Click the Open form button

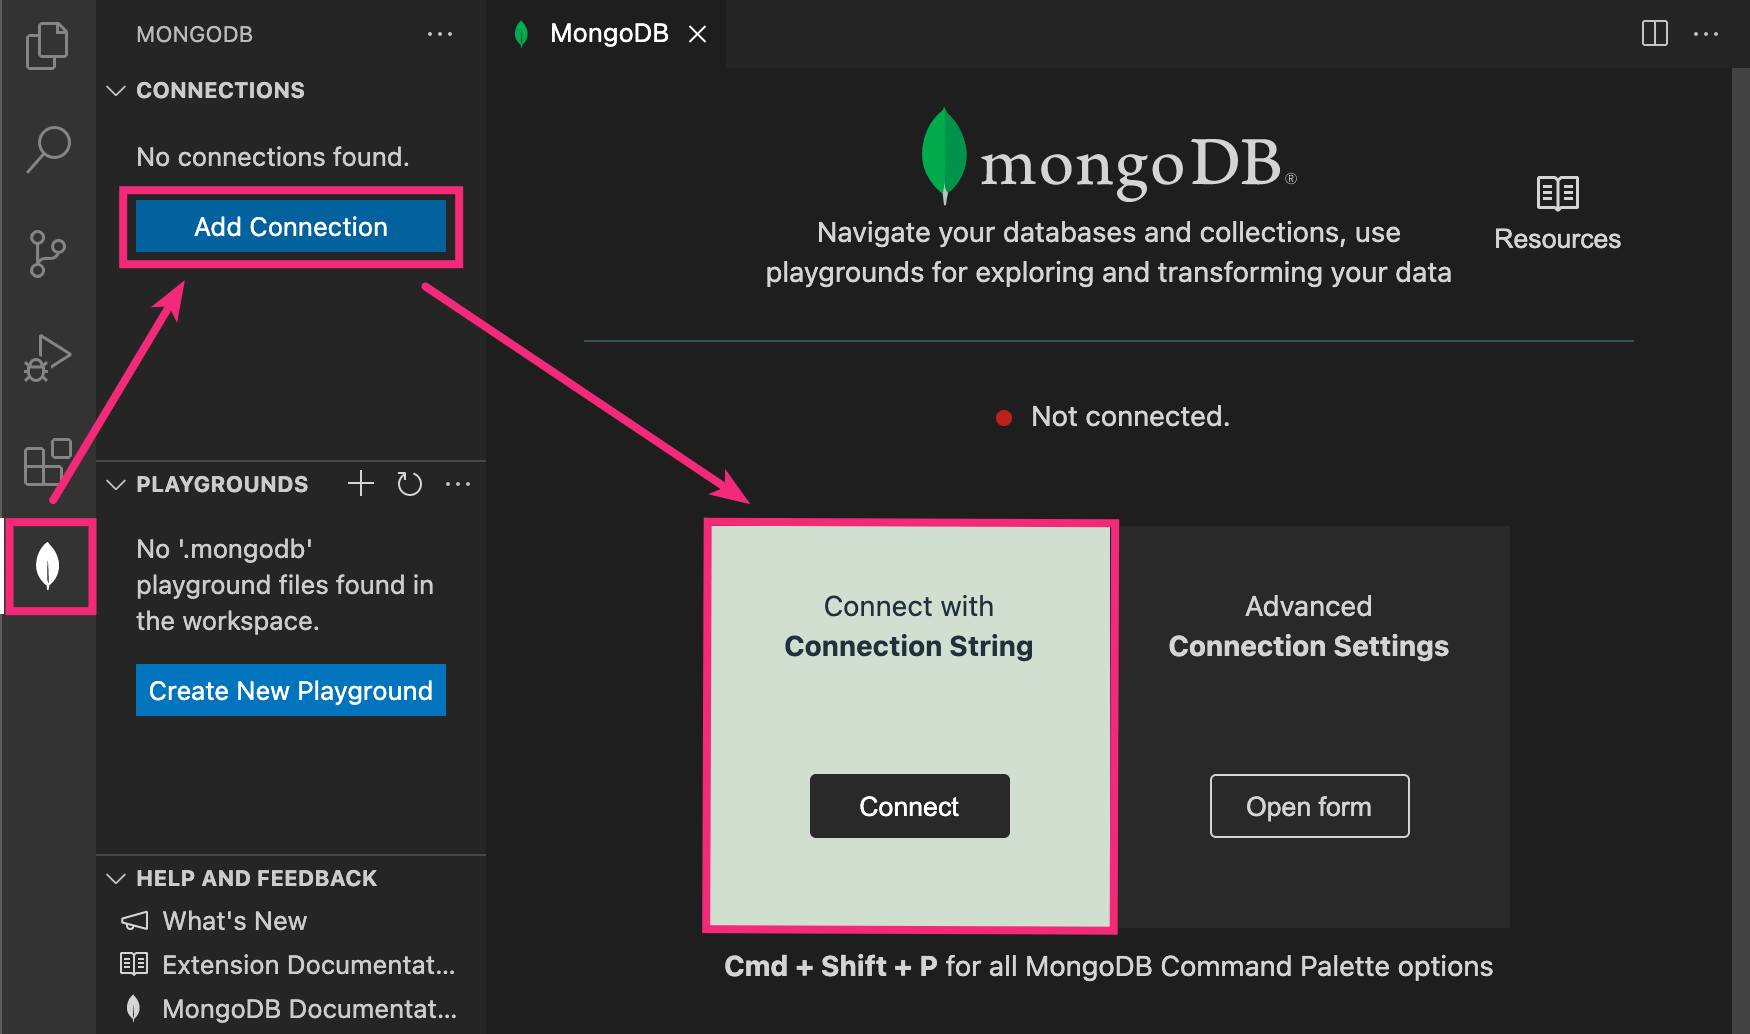pos(1309,806)
